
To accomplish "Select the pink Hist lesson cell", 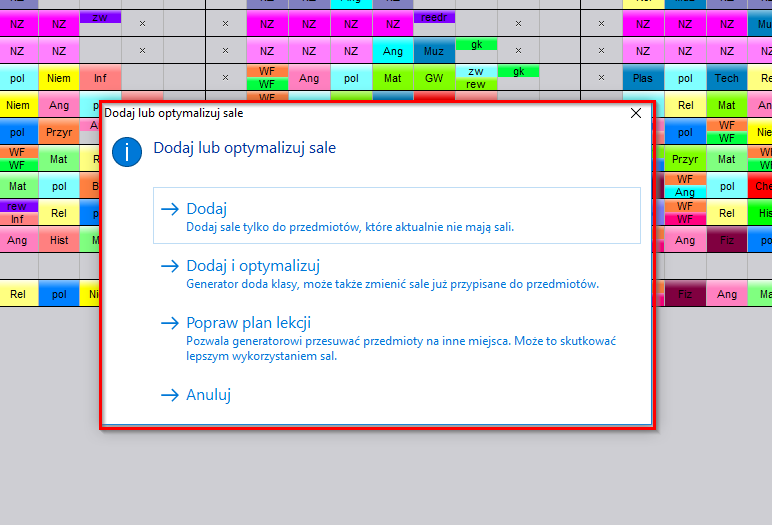I will pyautogui.click(x=59, y=240).
